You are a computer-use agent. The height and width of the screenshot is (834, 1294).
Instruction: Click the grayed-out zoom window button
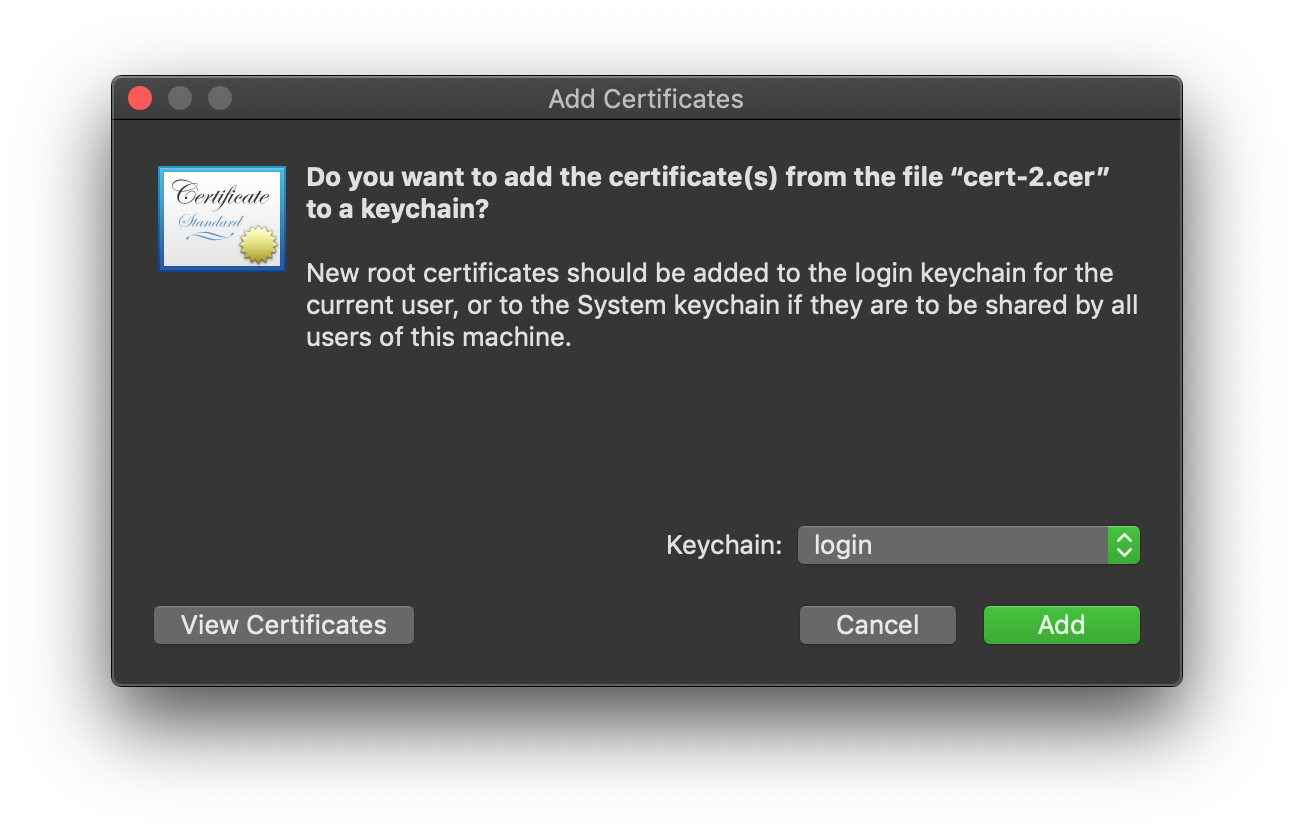coord(220,98)
